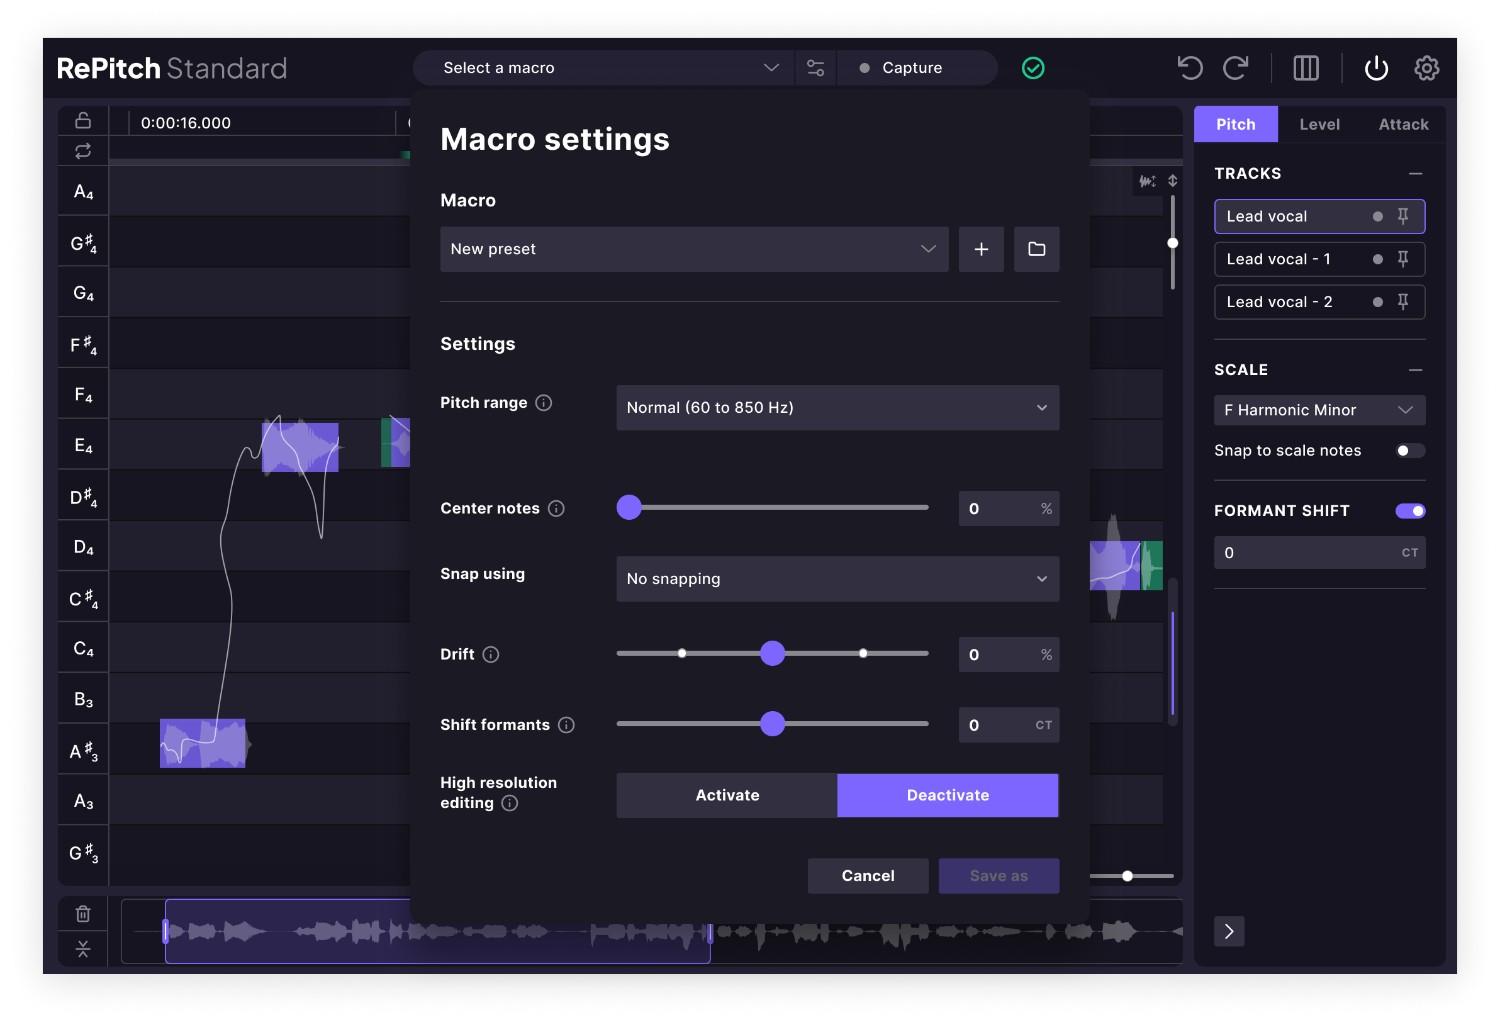1500x1022 pixels.
Task: Click the macro options icon beside the macro selector
Action: pos(815,67)
